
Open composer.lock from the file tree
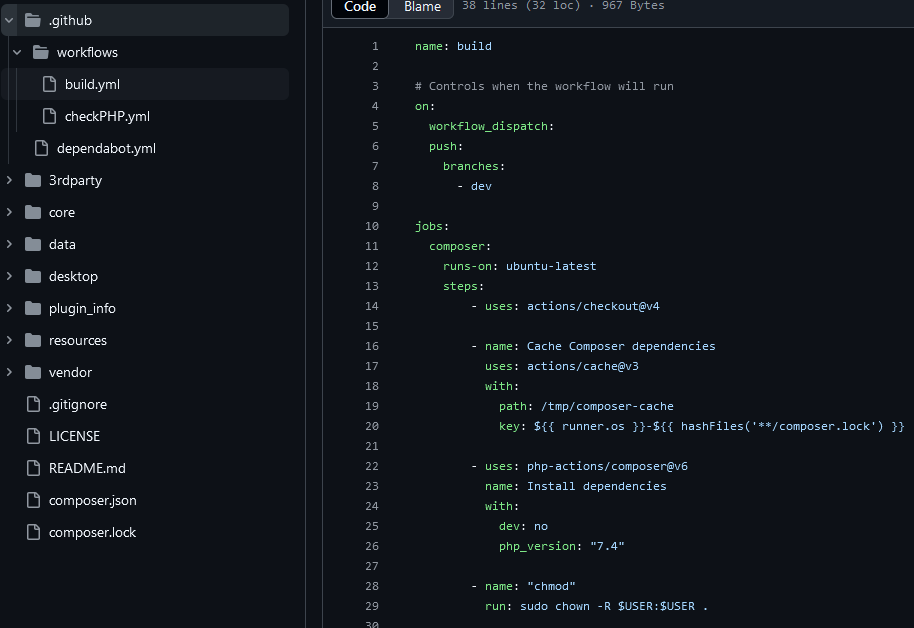coord(92,532)
